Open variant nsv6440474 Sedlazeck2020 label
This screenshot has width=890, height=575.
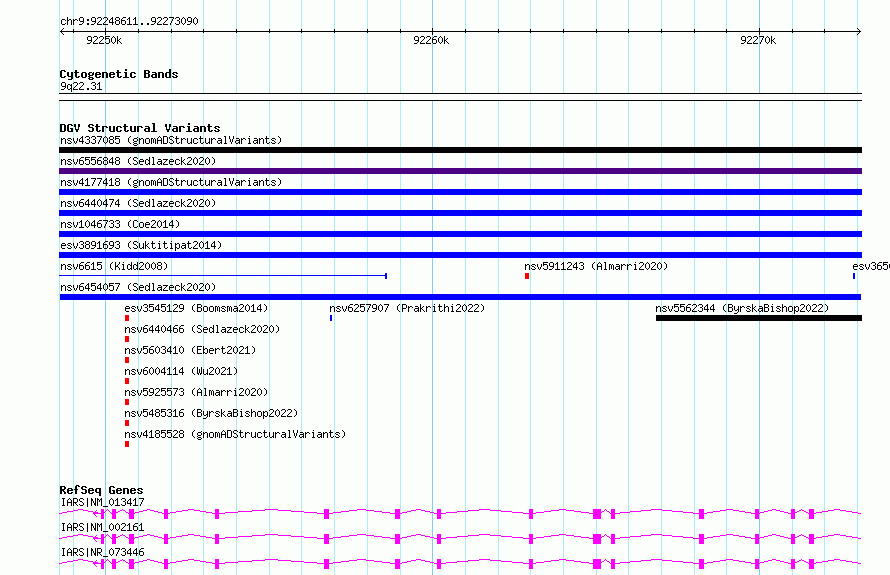[138, 203]
